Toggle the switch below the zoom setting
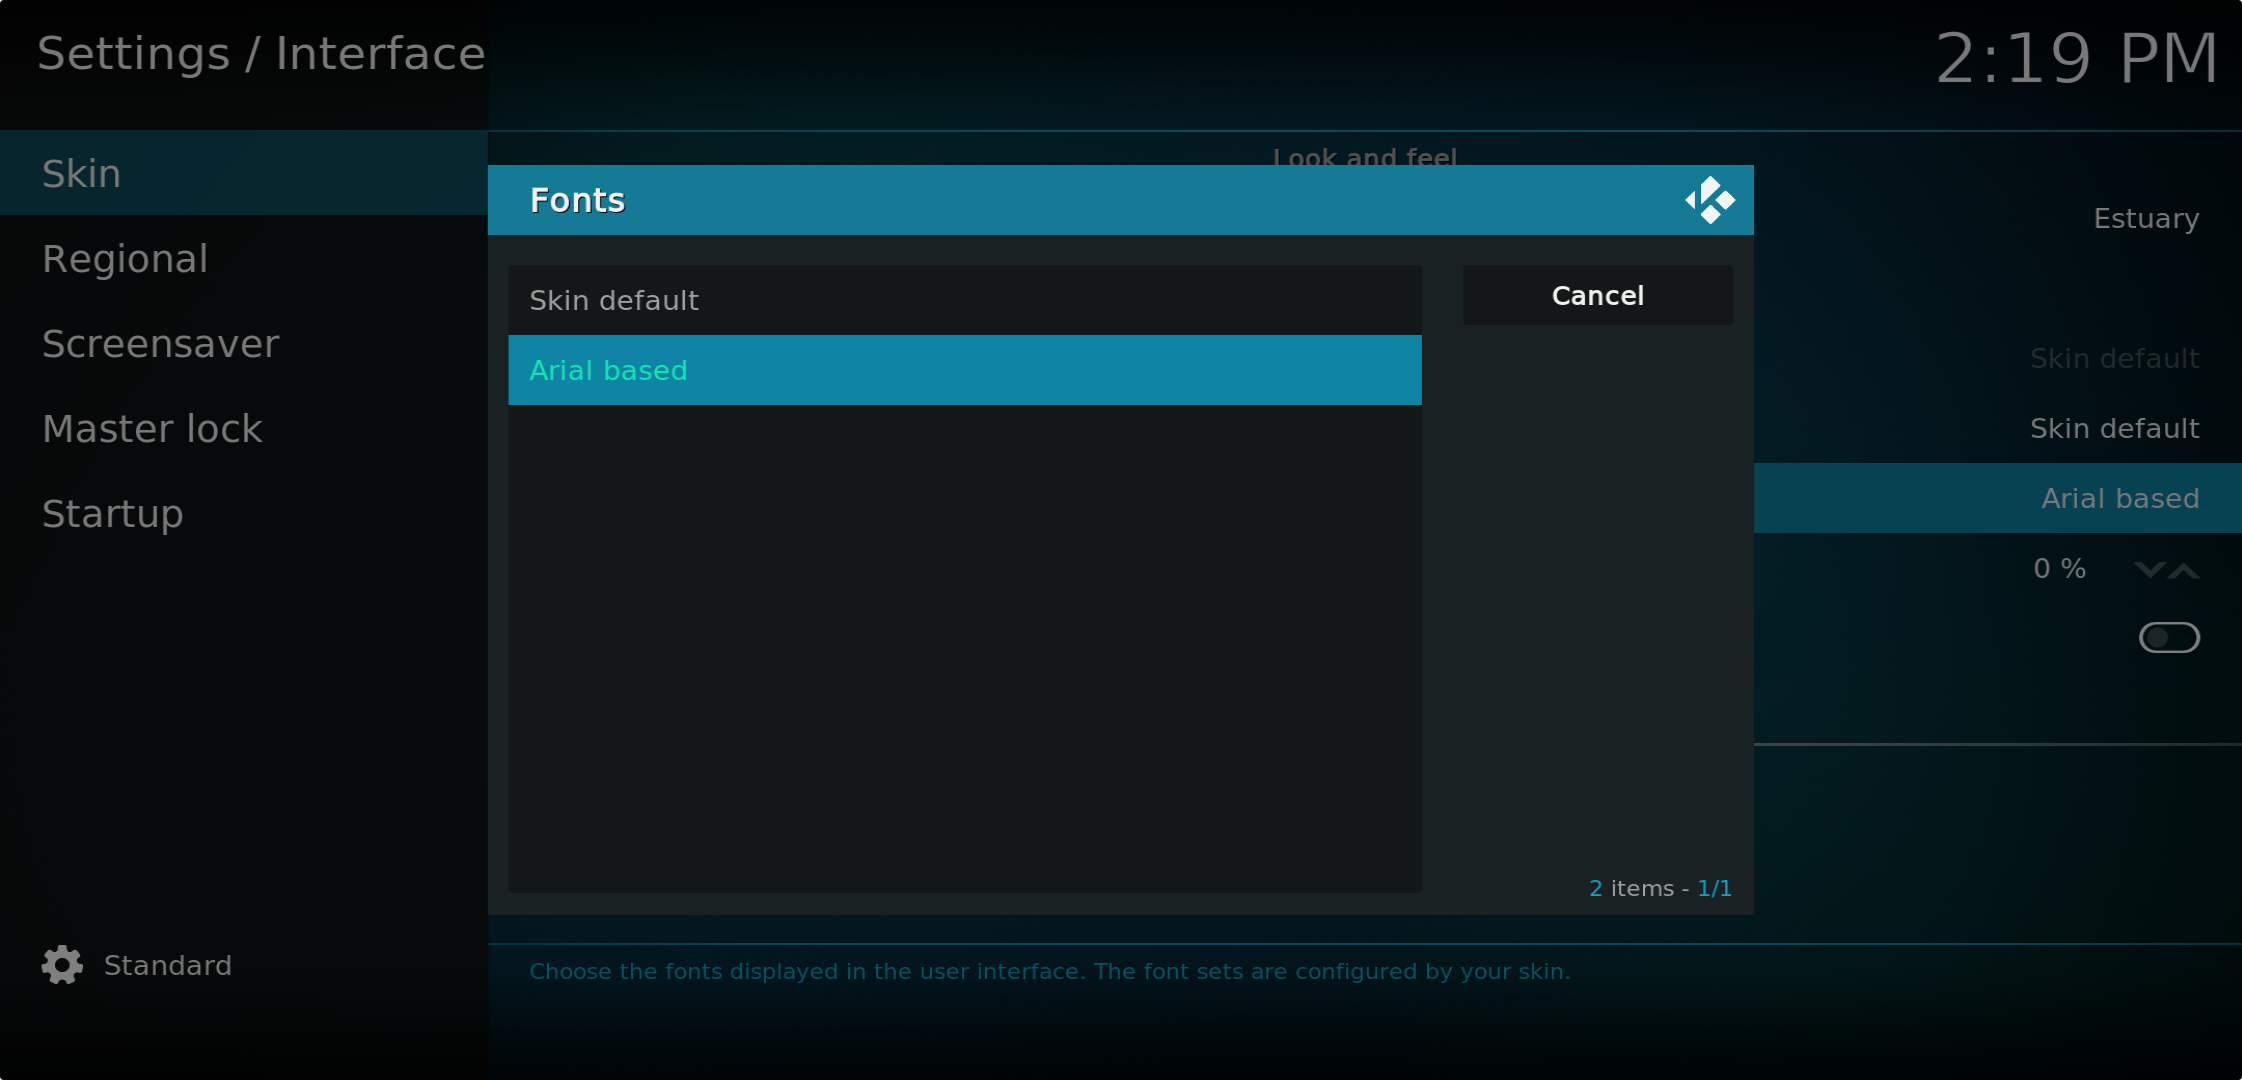Image resolution: width=2242 pixels, height=1080 pixels. [x=2169, y=638]
